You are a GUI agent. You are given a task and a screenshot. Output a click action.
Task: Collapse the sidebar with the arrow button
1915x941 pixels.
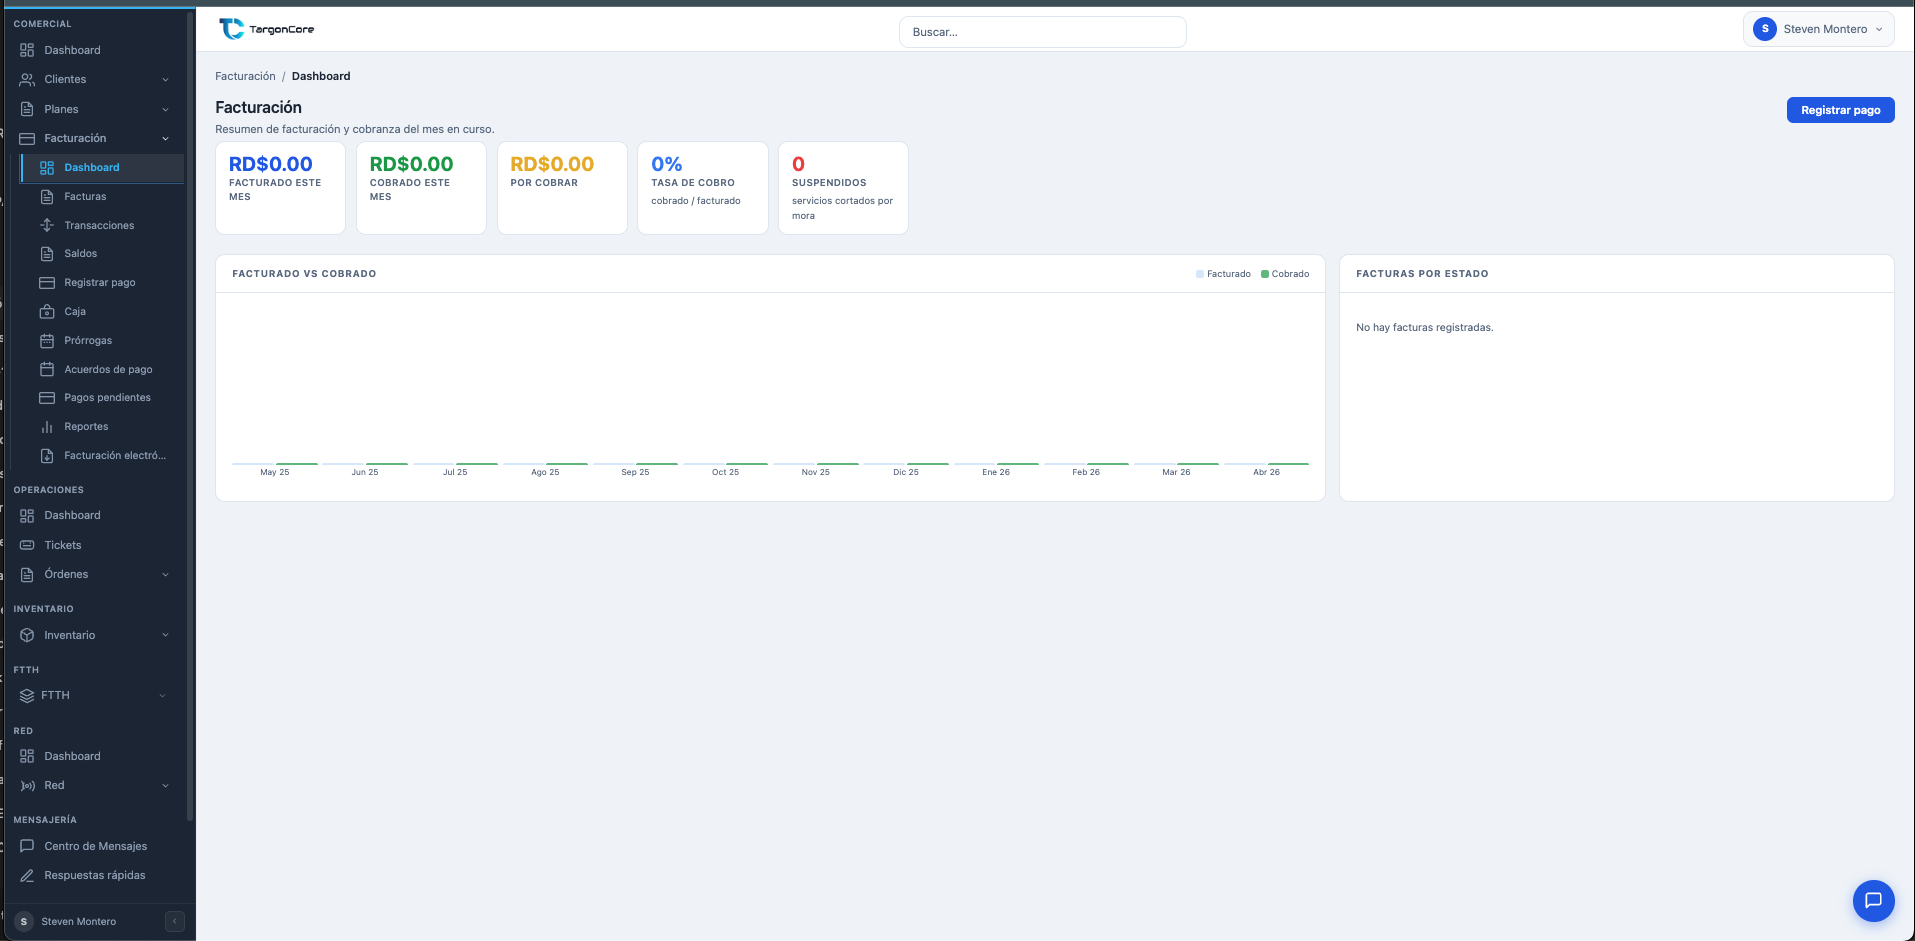coord(175,921)
